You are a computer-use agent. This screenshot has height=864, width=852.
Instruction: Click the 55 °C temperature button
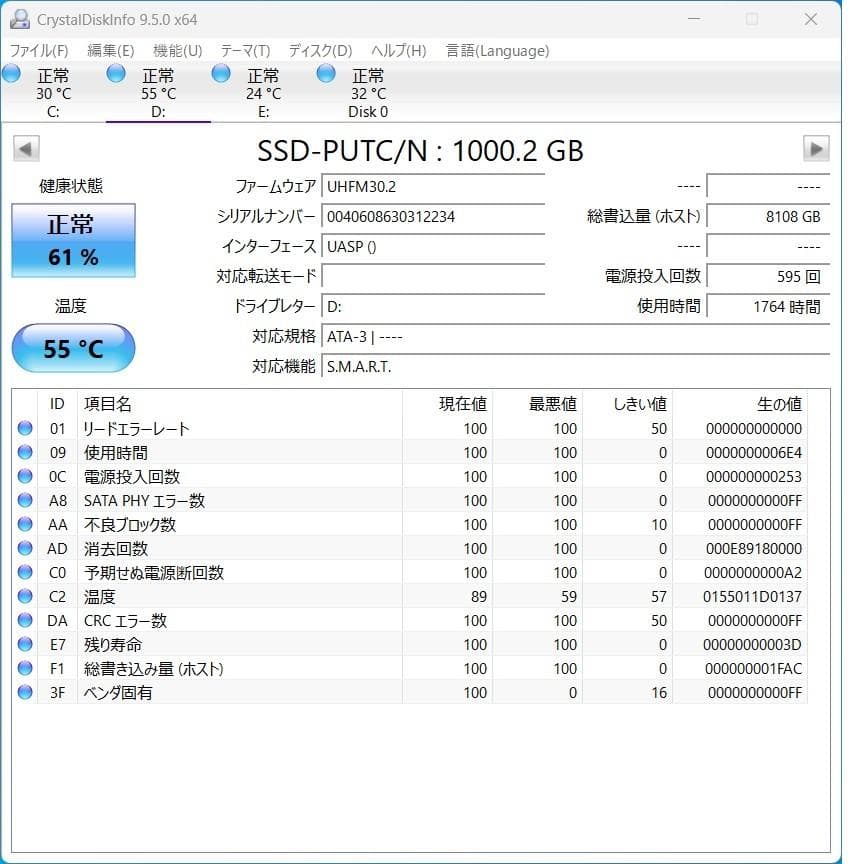[x=73, y=348]
